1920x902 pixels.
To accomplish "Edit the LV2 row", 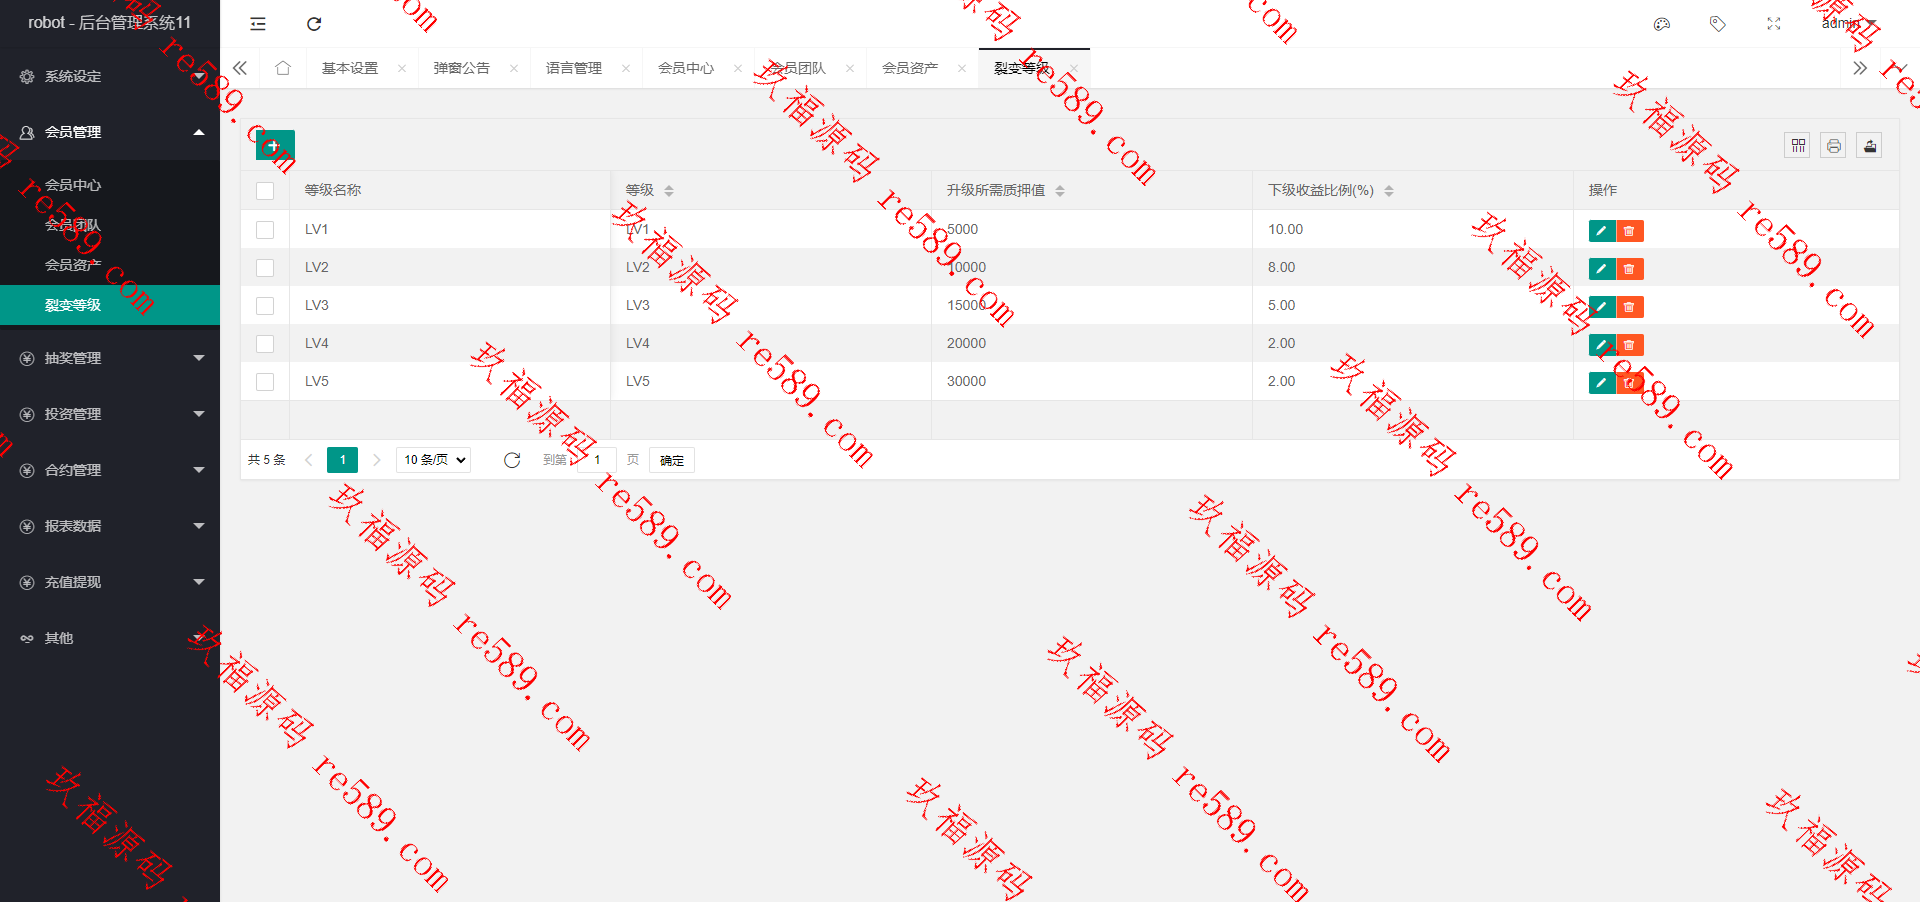I will [x=1602, y=269].
